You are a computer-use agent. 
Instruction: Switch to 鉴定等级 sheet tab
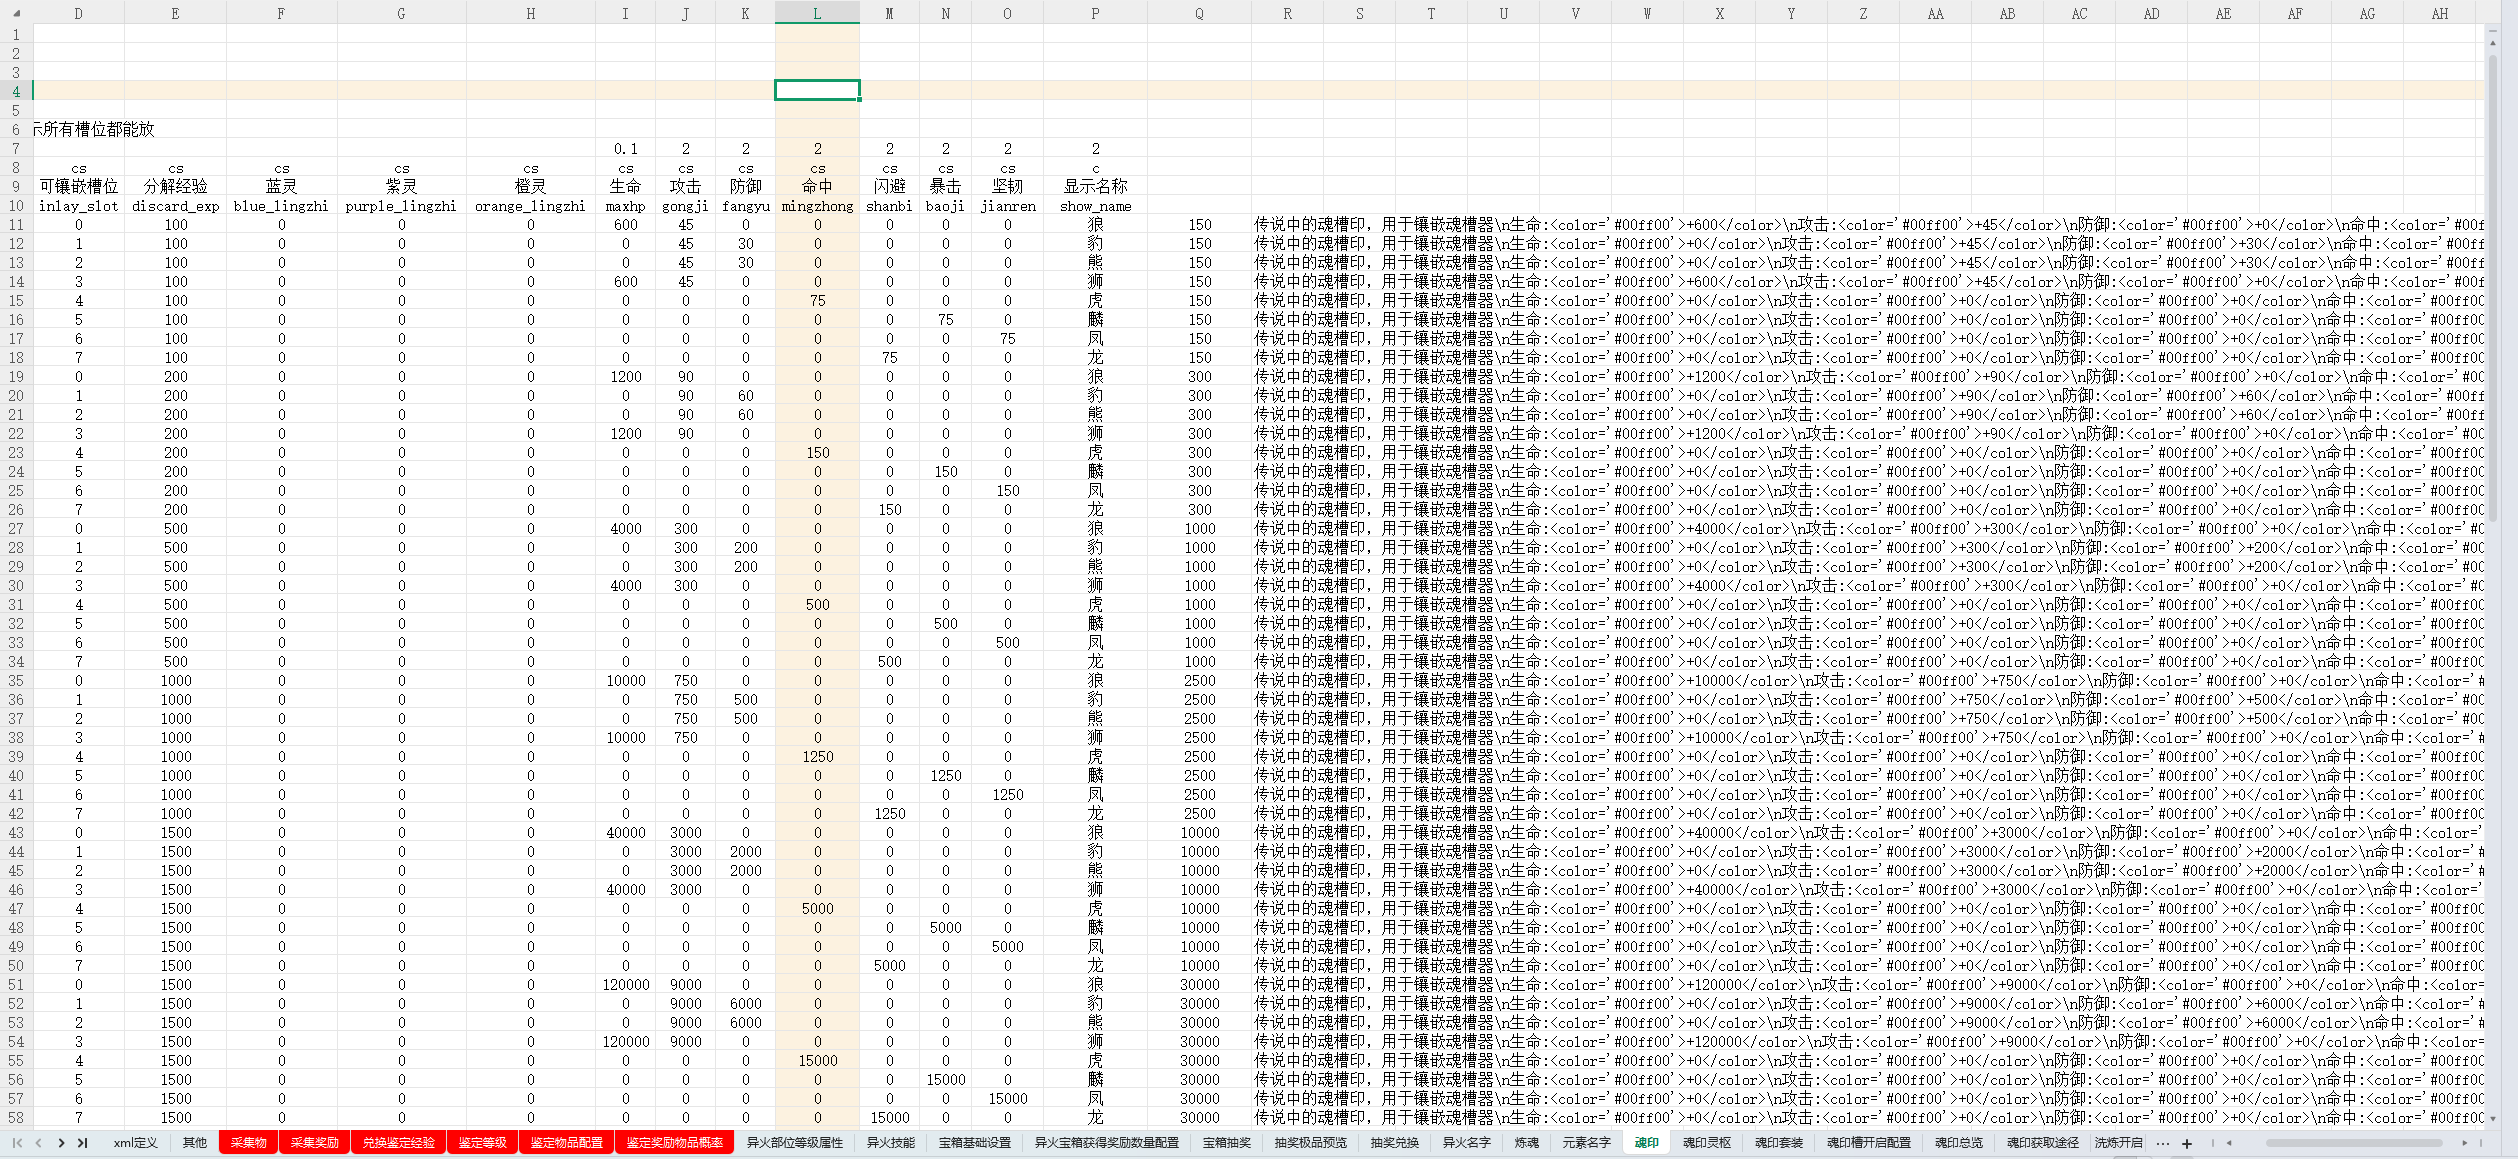pyautogui.click(x=482, y=1143)
